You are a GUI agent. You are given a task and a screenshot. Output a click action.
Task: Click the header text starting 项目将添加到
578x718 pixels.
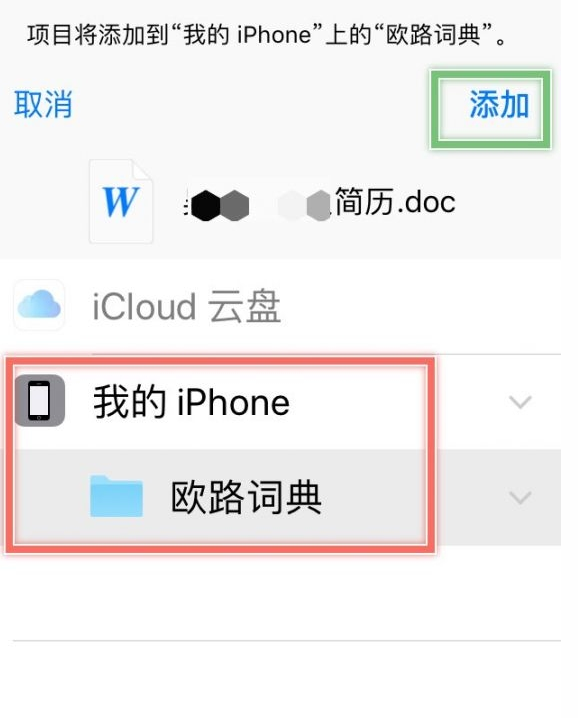point(267,35)
